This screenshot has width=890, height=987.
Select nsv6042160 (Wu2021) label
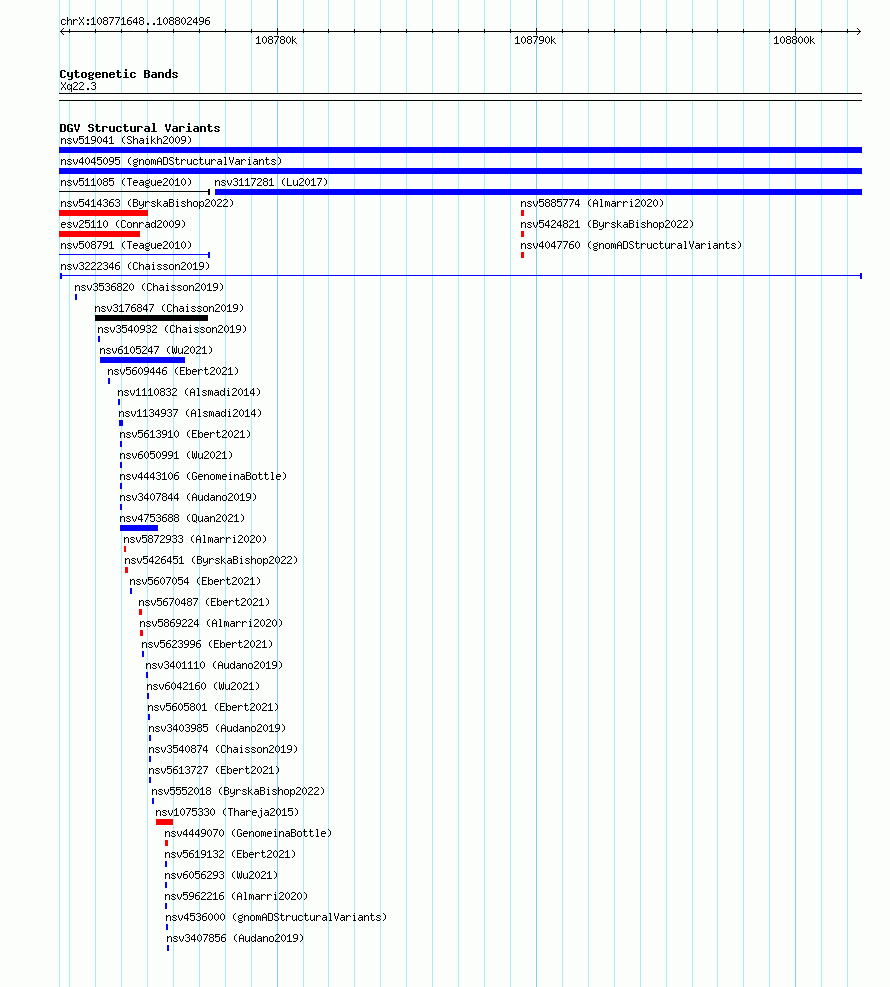click(203, 686)
